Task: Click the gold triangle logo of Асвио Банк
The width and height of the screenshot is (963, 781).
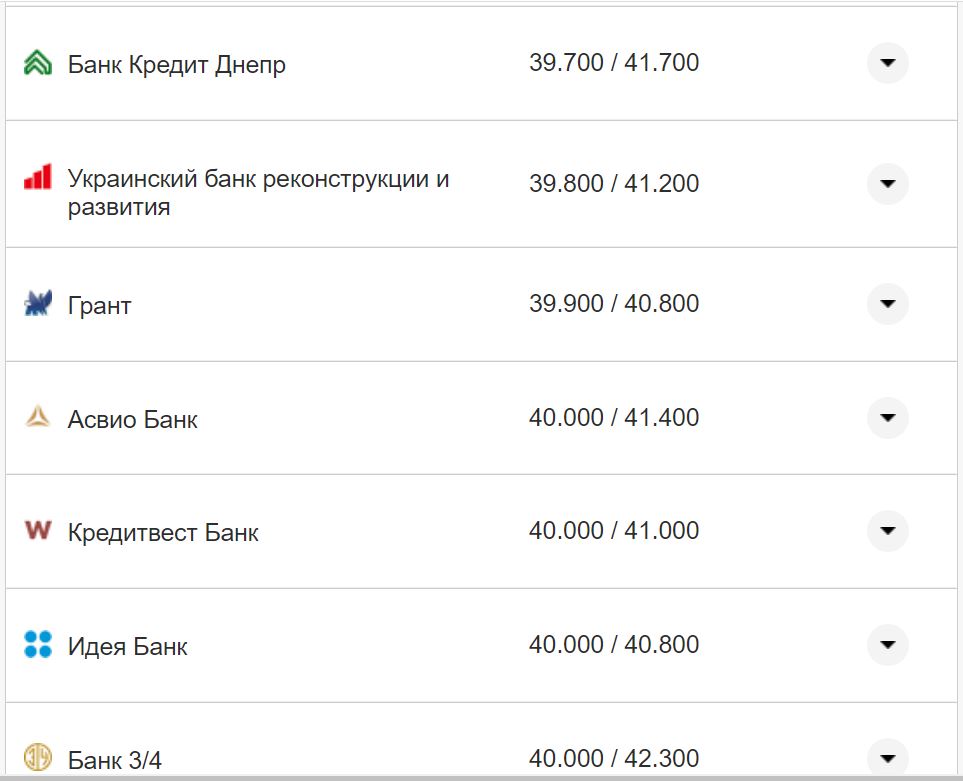Action: coord(36,418)
